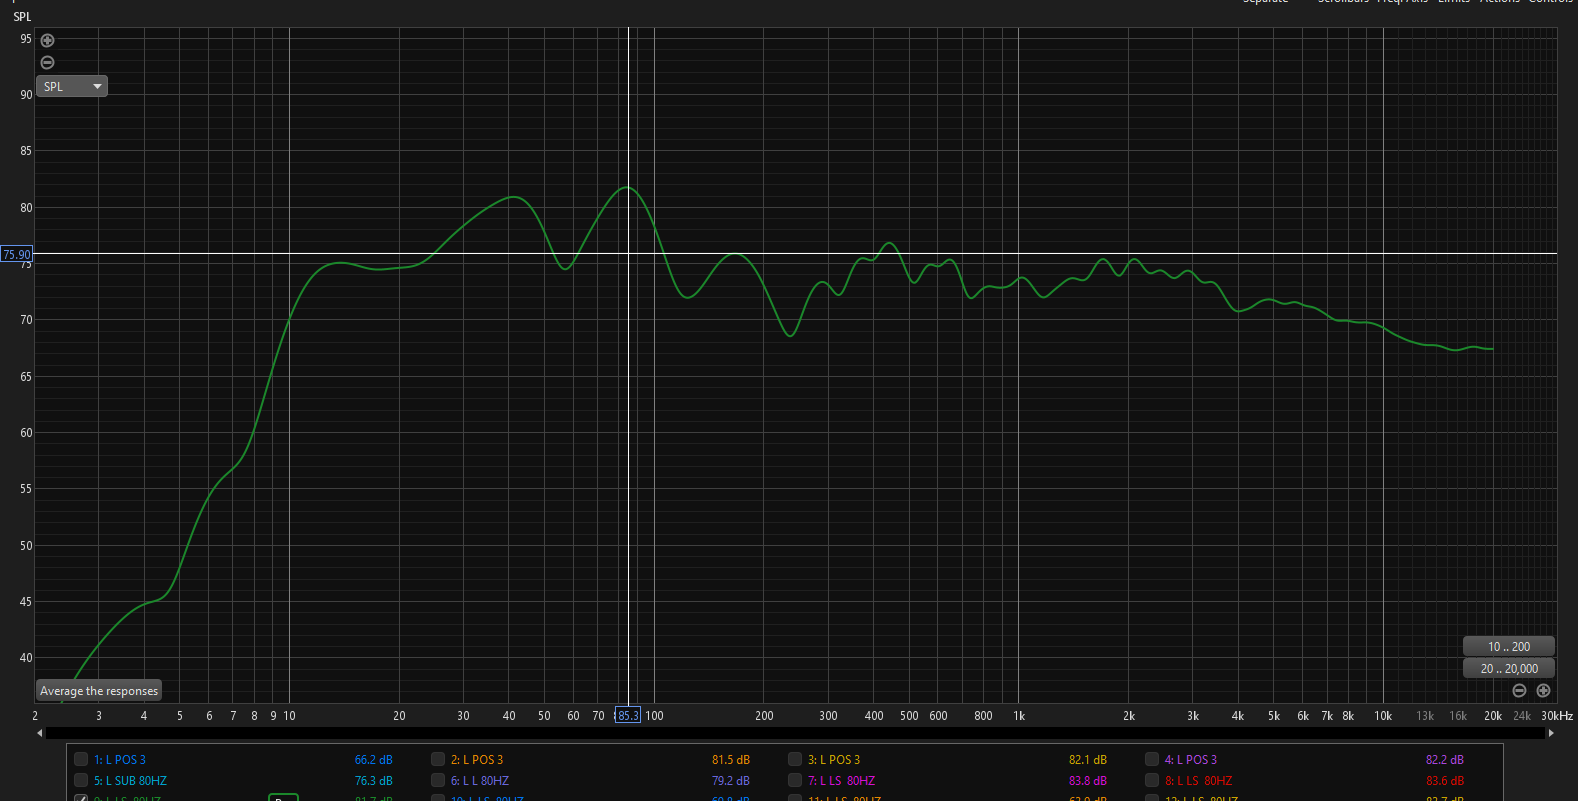1578x801 pixels.
Task: Enable the 8: L LS 80HZ trace checkbox
Action: point(1152,780)
